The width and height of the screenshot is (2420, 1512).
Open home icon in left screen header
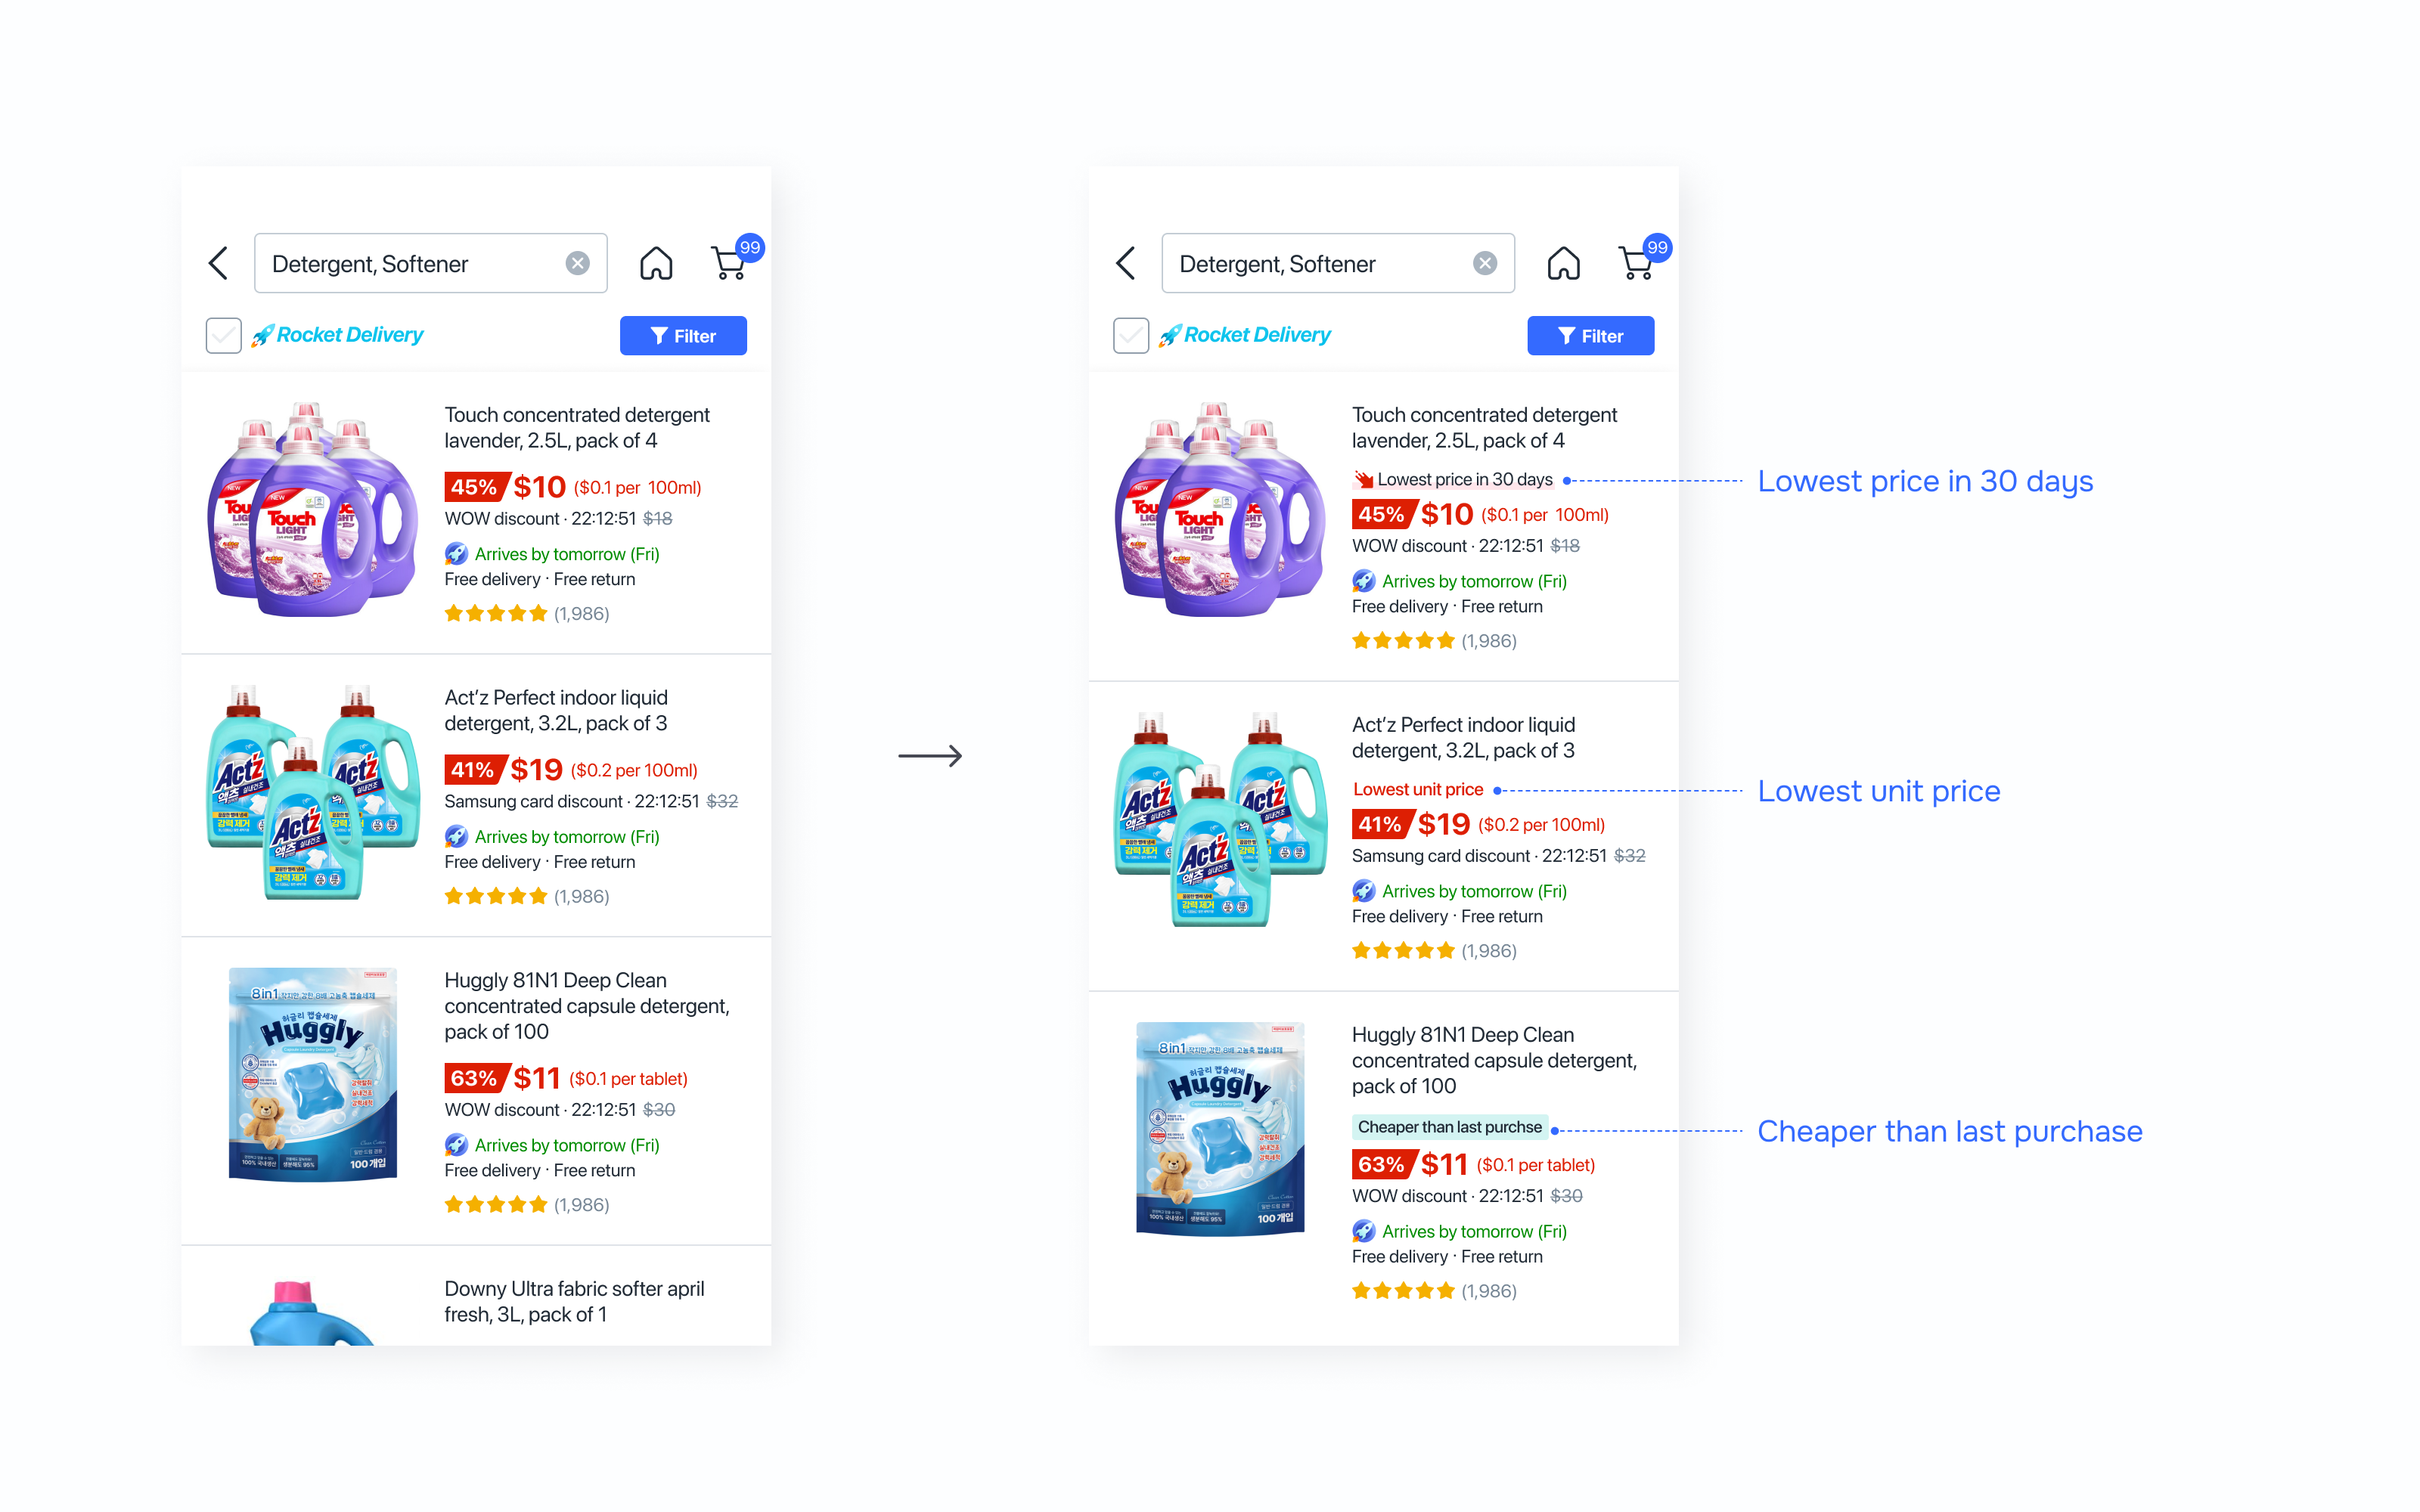(x=656, y=264)
